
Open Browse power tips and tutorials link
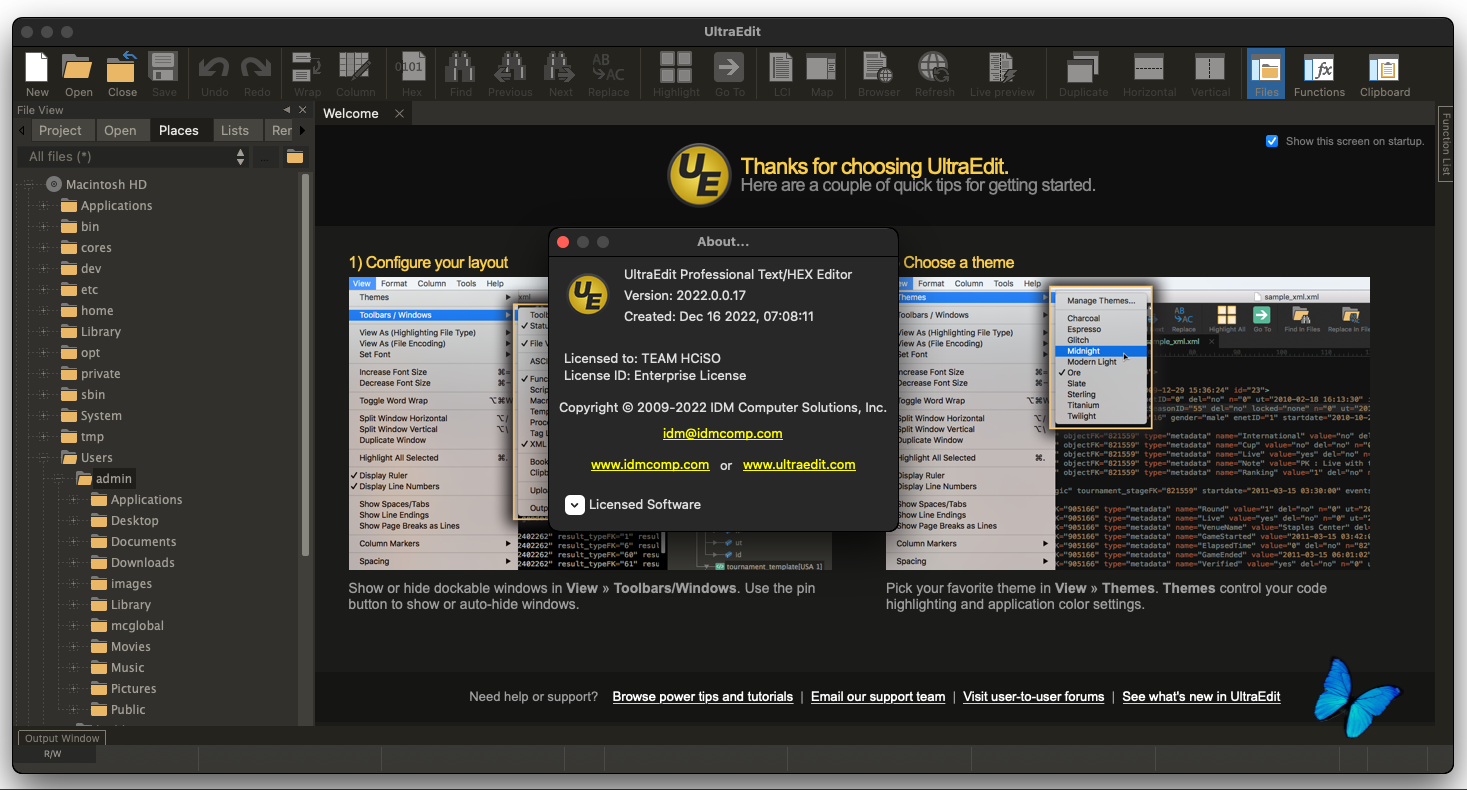tap(703, 697)
